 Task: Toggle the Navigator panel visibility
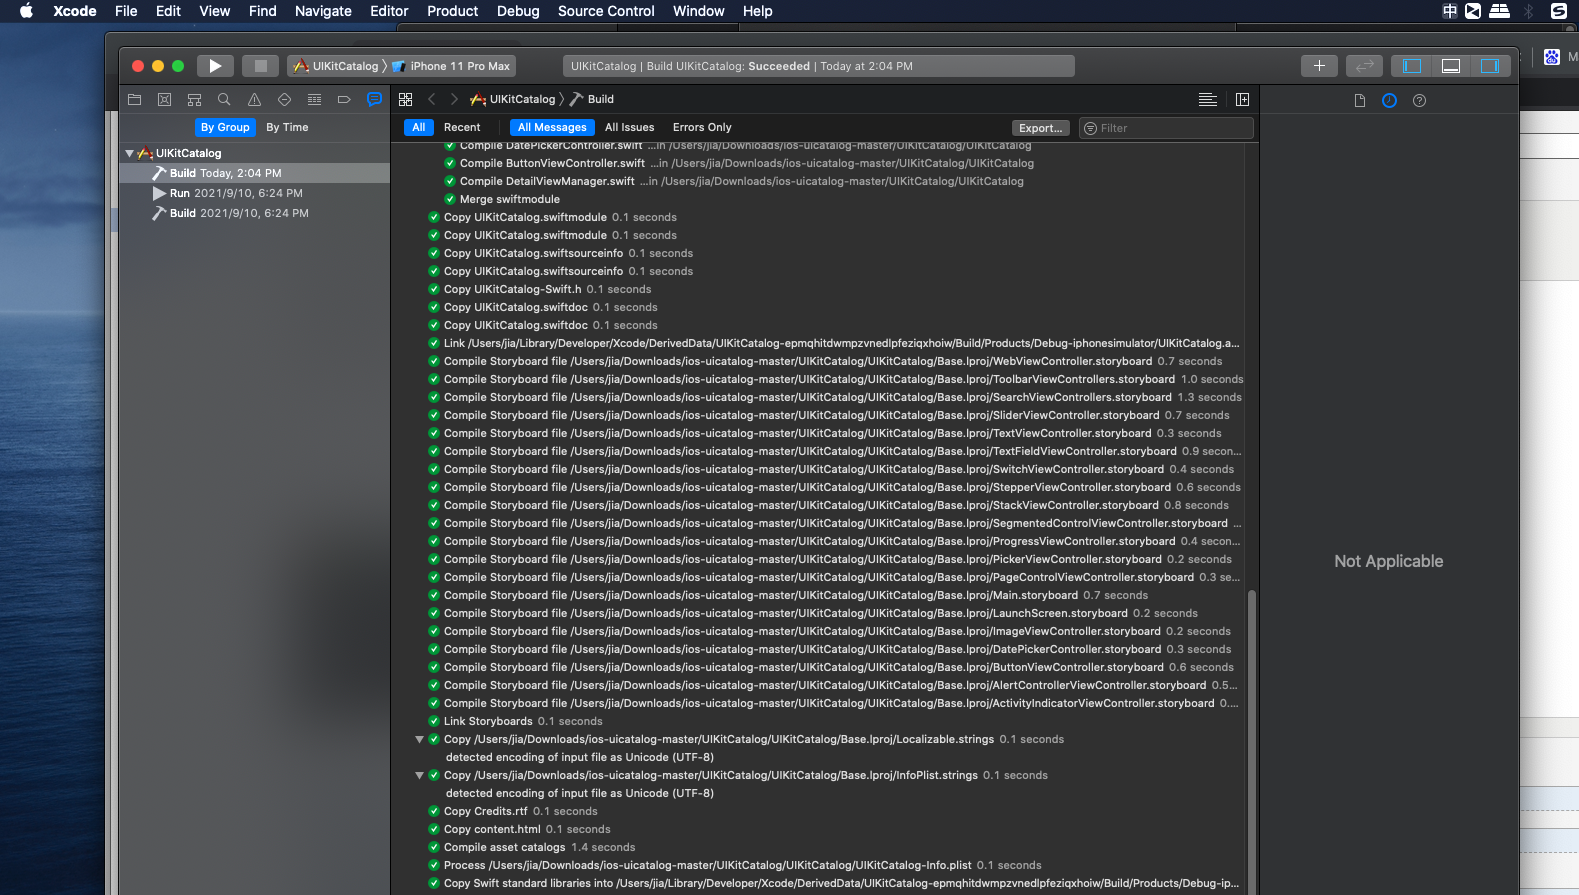click(x=1412, y=66)
